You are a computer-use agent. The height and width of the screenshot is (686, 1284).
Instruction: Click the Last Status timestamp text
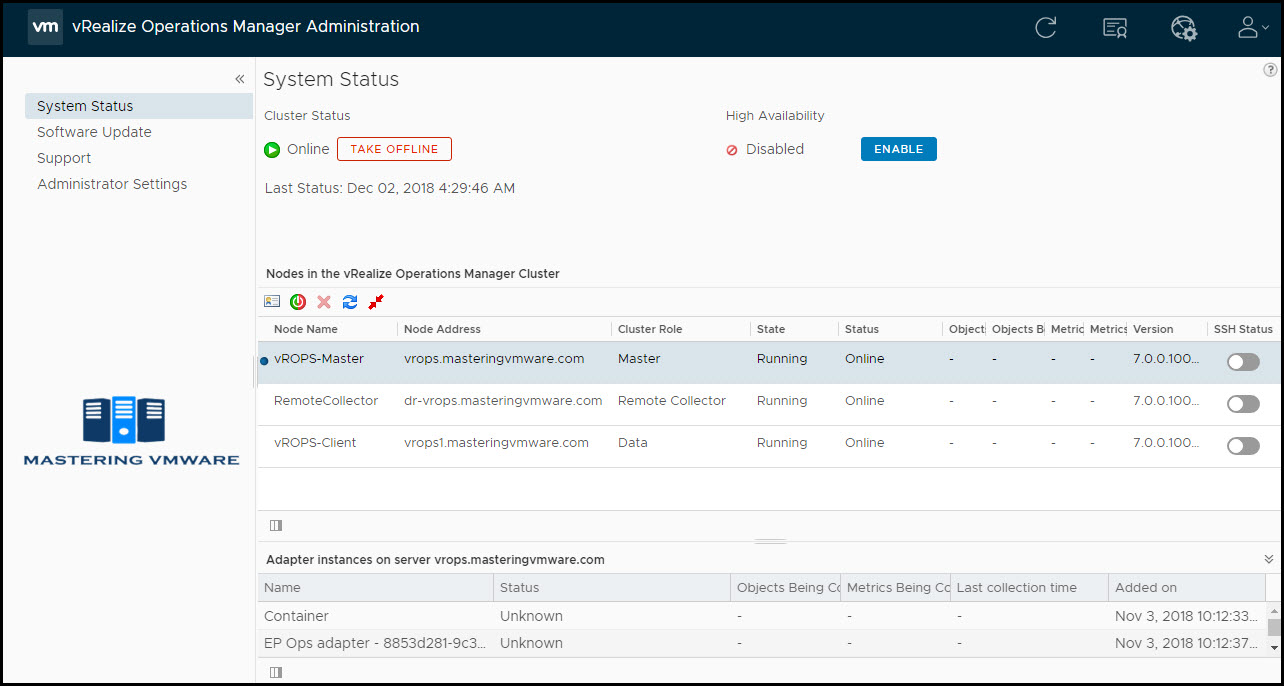[390, 188]
